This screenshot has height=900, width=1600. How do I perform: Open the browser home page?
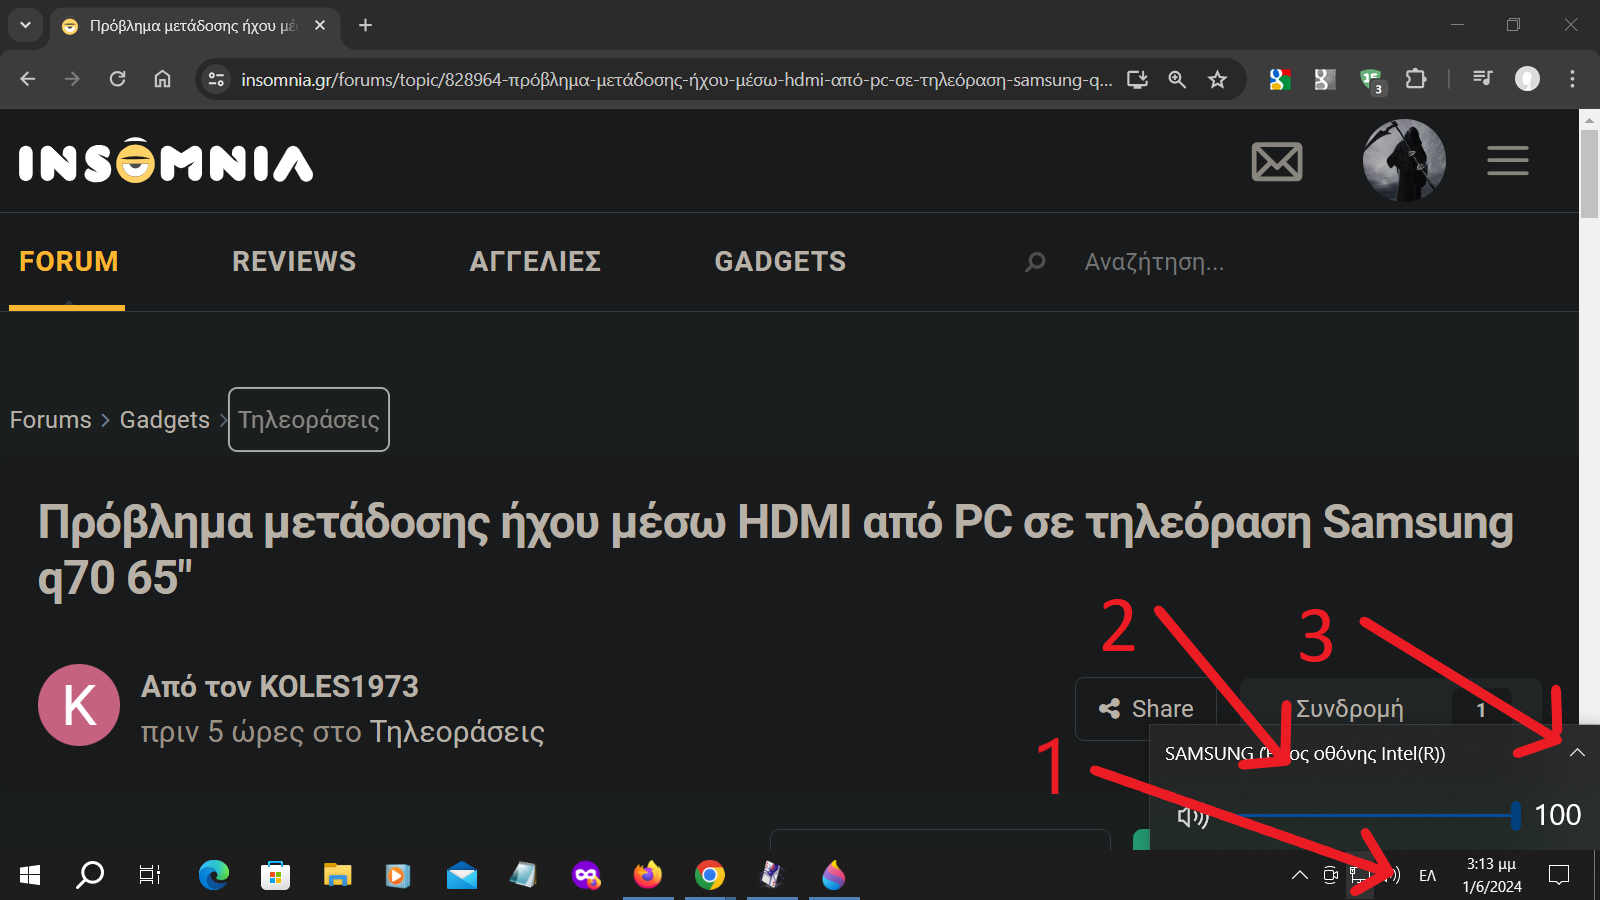[x=162, y=79]
